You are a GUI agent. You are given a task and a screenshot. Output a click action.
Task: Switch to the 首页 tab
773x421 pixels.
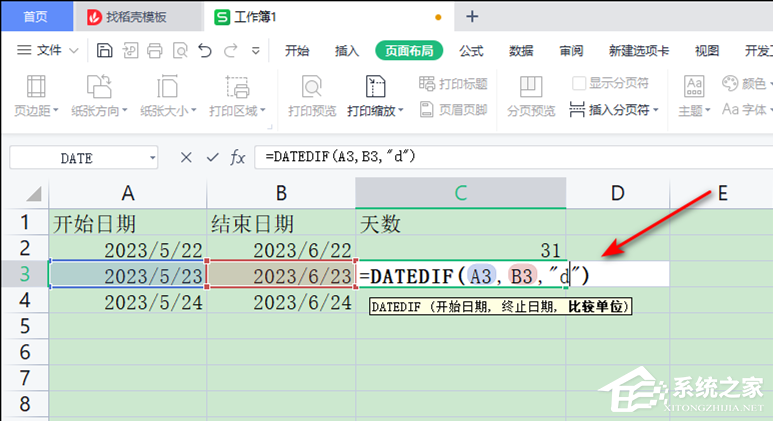pos(36,17)
